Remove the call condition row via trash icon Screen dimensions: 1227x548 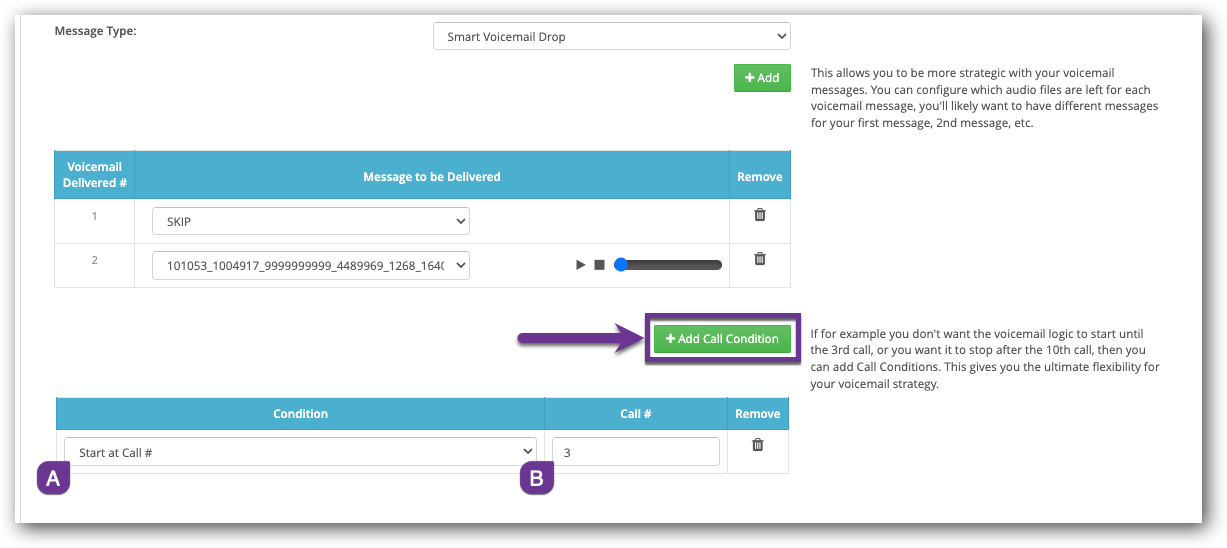[757, 445]
